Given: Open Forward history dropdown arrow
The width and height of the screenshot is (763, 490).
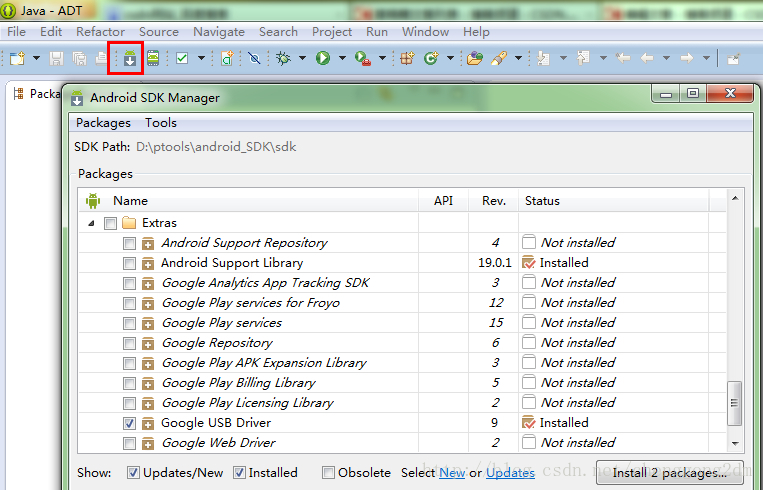Looking at the screenshot, I should tap(706, 58).
